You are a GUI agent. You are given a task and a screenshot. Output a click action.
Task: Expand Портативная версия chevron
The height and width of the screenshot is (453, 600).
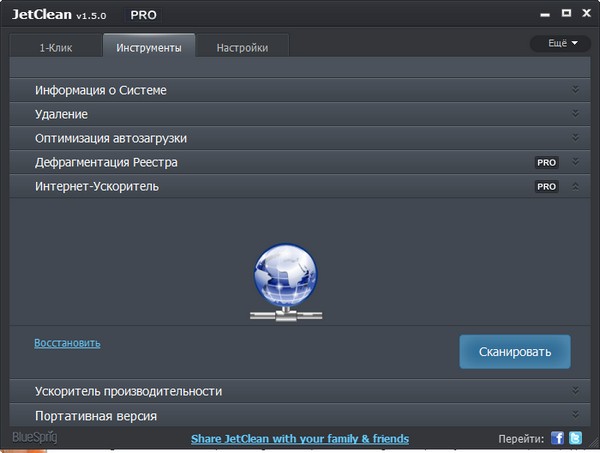575,415
